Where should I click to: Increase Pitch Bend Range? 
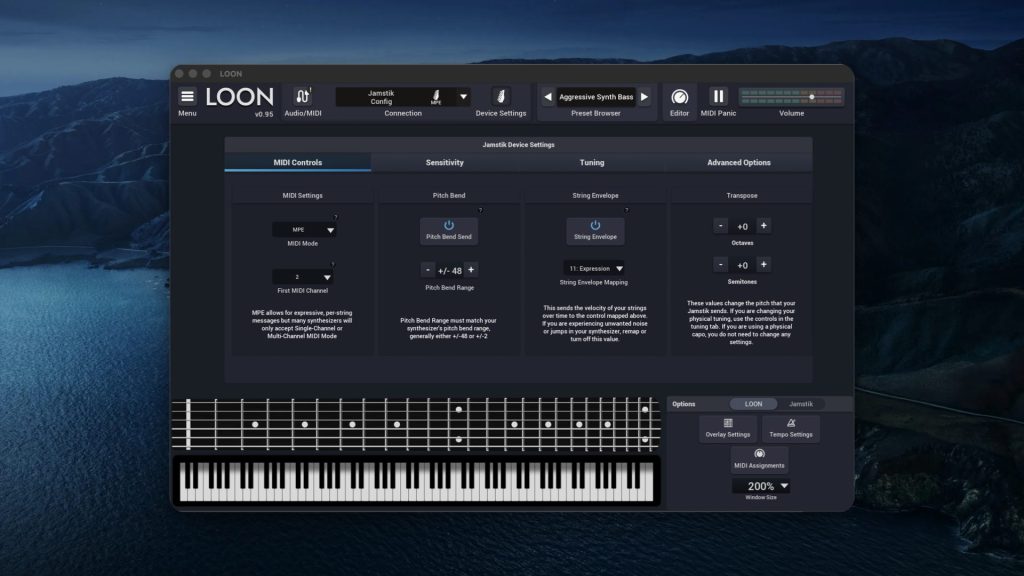[471, 270]
